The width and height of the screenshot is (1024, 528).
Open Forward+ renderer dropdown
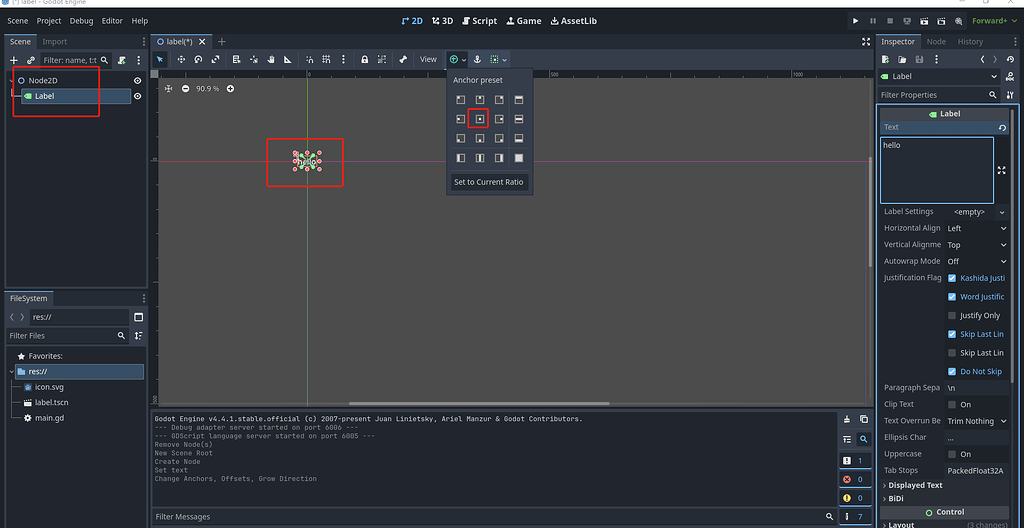click(994, 21)
